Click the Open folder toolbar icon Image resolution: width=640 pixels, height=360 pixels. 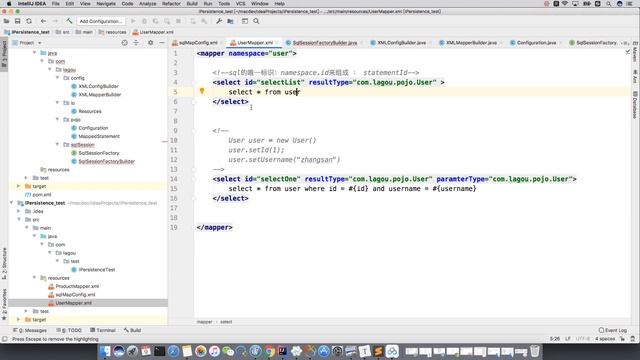6,21
